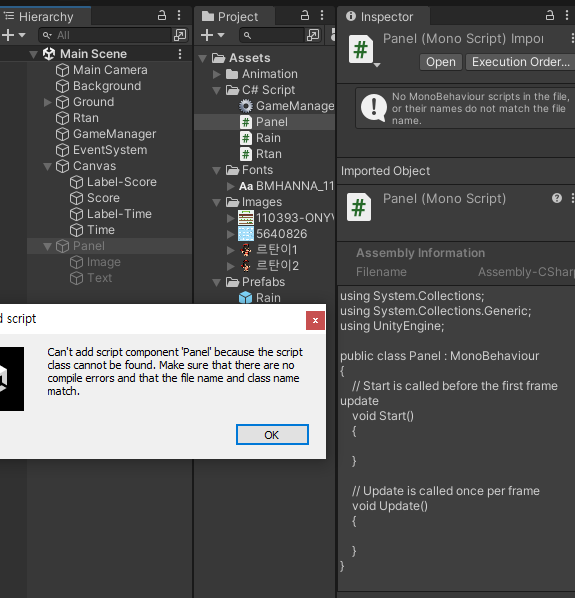Click the Execution Order button
Image resolution: width=575 pixels, height=598 pixels.
tap(520, 62)
